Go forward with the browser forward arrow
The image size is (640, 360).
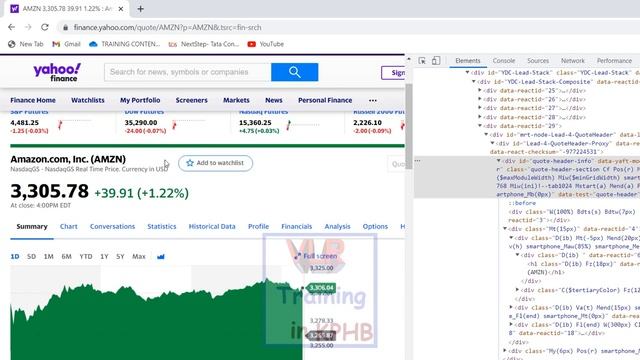pyautogui.click(x=28, y=27)
